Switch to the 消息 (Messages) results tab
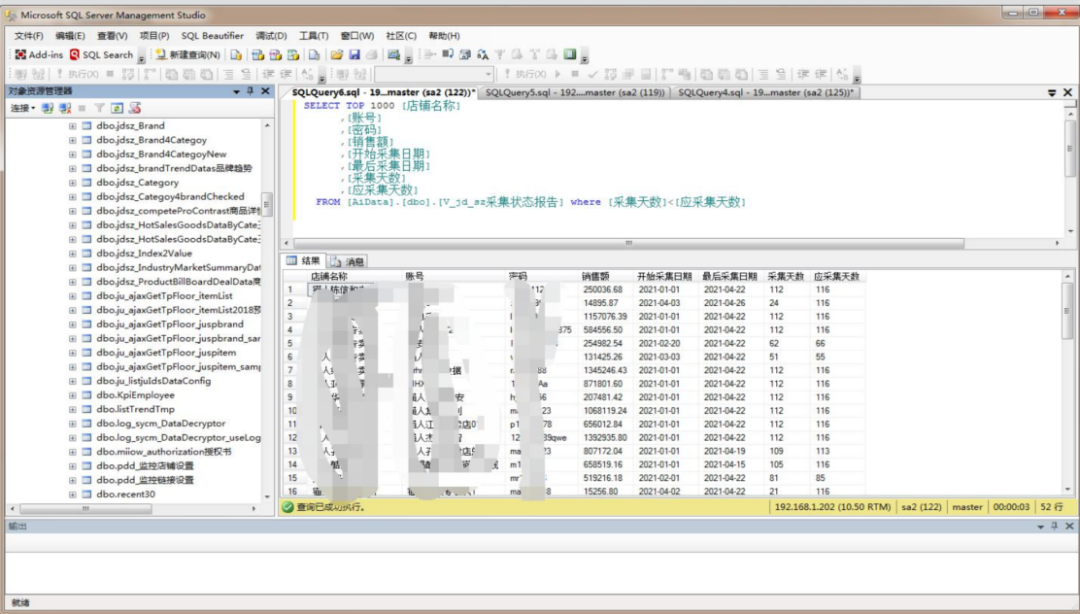The height and width of the screenshot is (614, 1080). pyautogui.click(x=350, y=261)
